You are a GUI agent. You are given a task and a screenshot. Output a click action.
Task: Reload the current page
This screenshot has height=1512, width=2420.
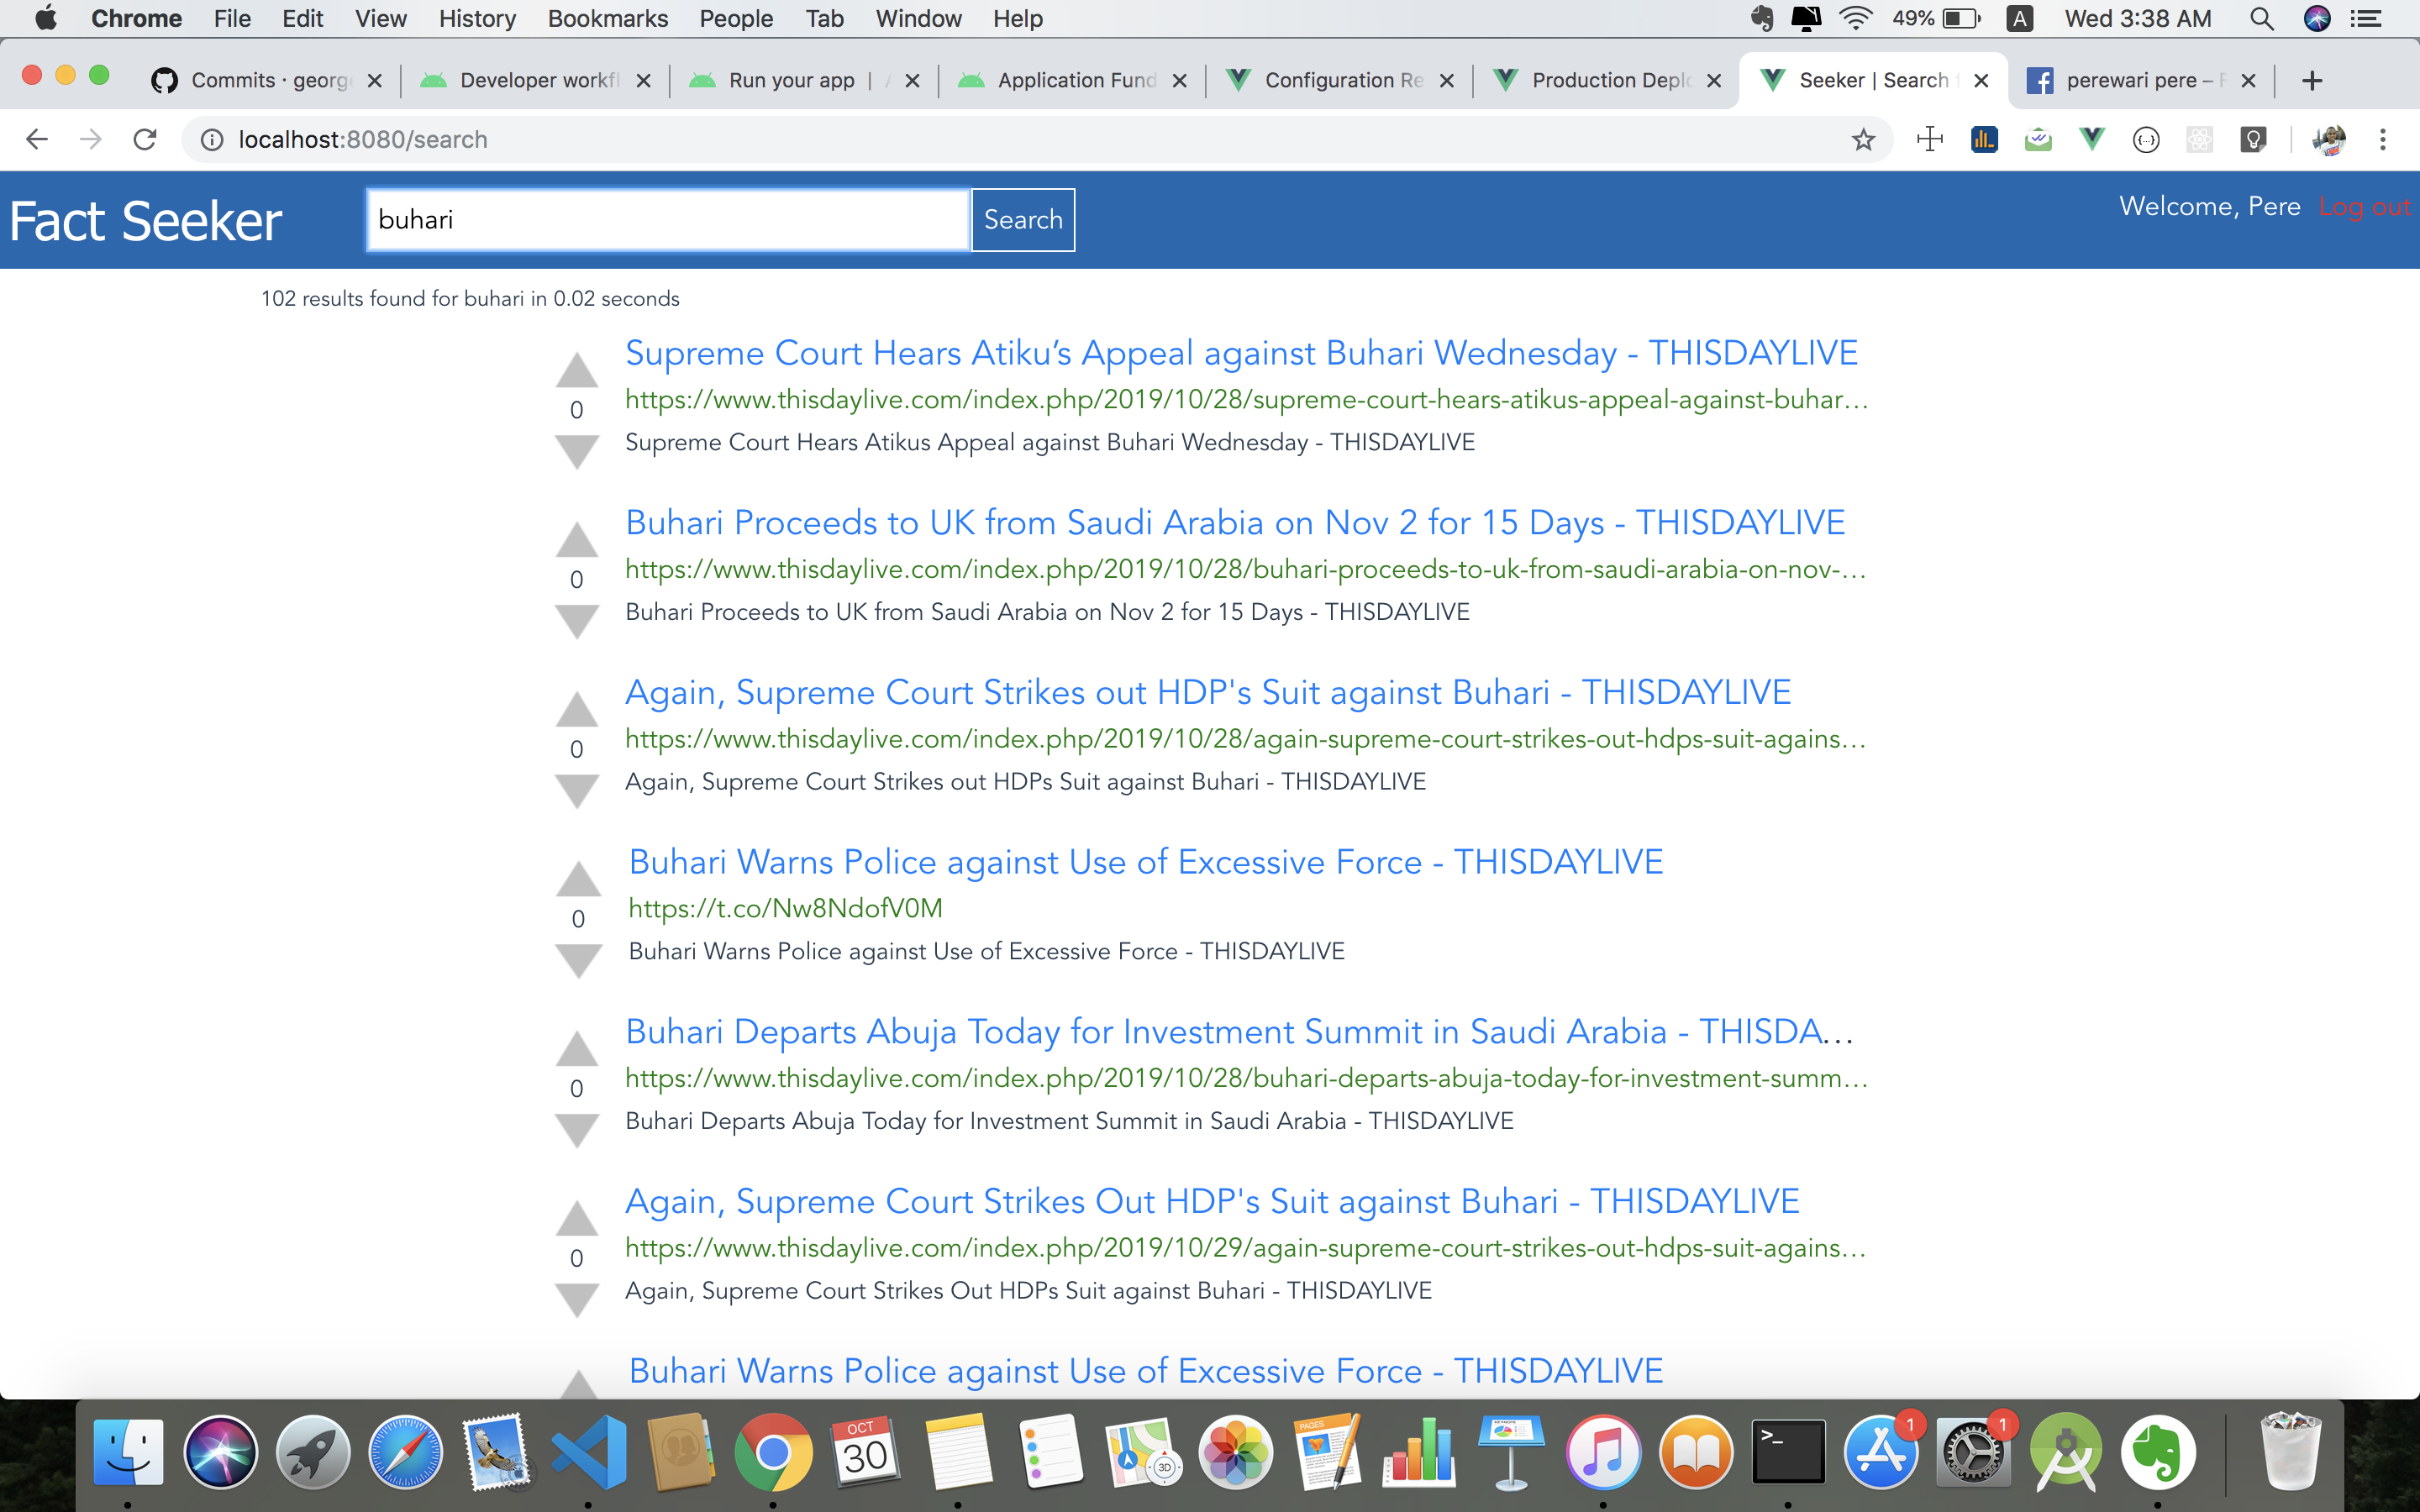coord(145,139)
